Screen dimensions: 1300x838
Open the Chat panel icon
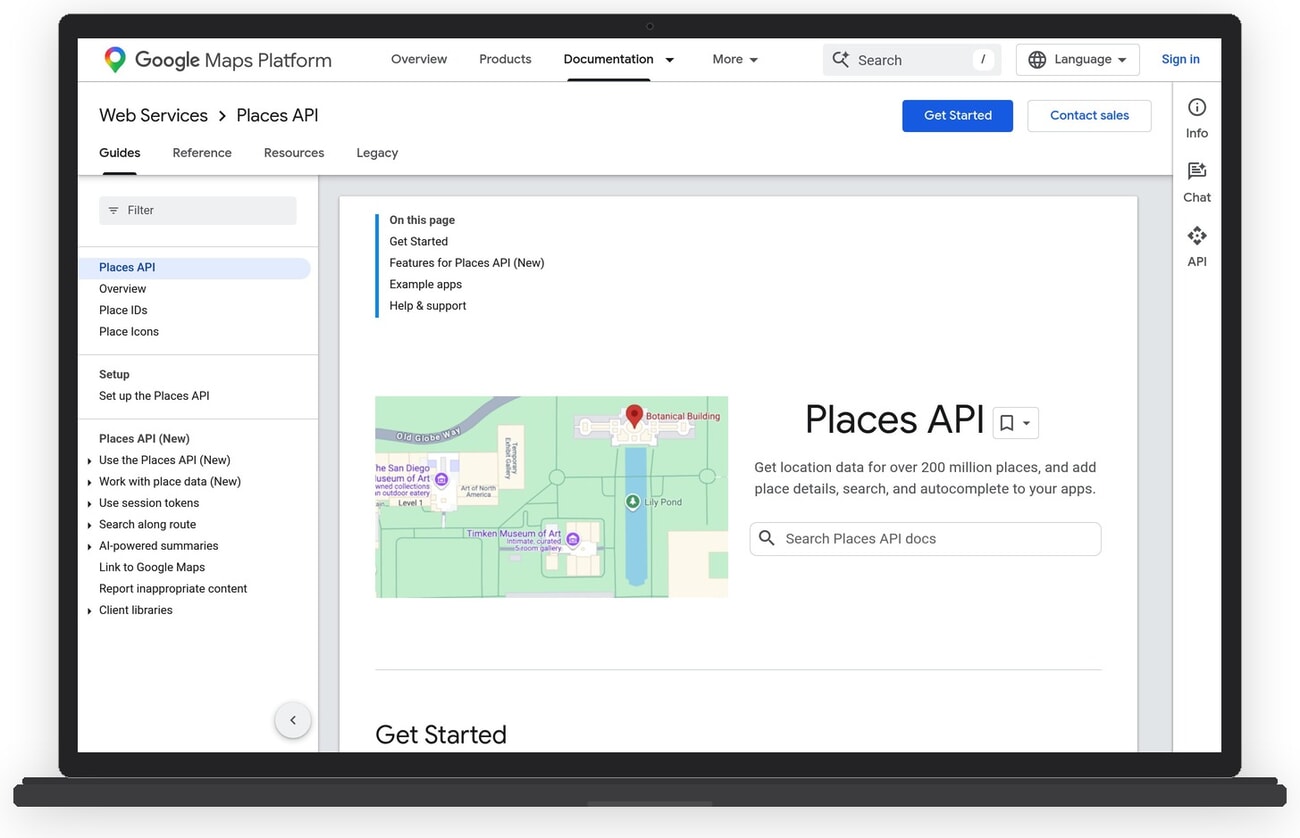click(x=1196, y=172)
